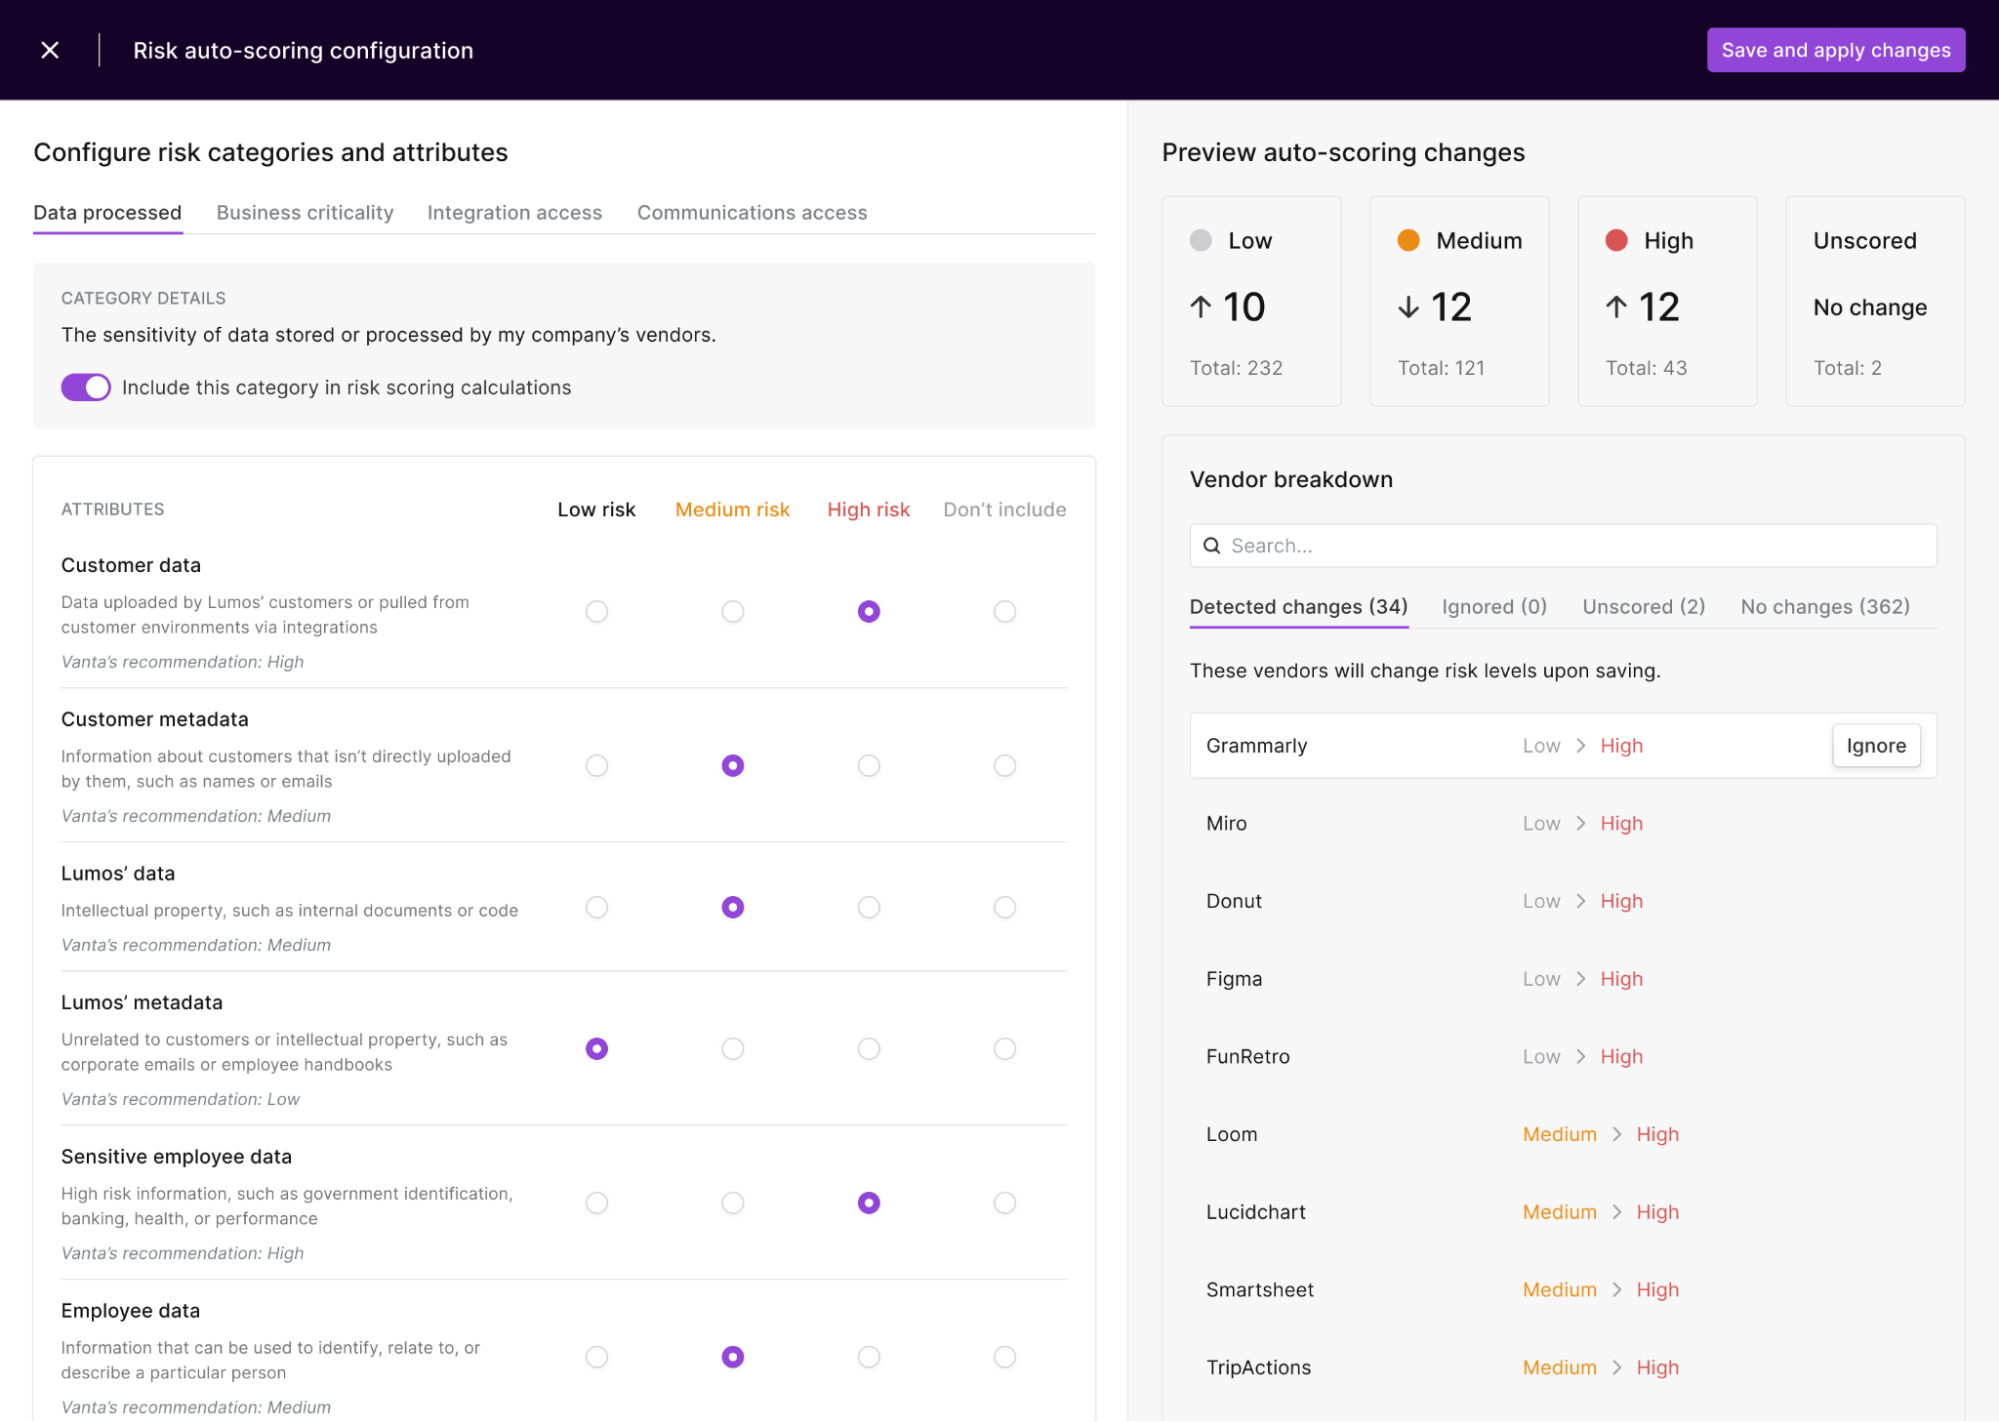
Task: Click the search magnifier icon in Vendor breakdown
Action: click(1212, 545)
